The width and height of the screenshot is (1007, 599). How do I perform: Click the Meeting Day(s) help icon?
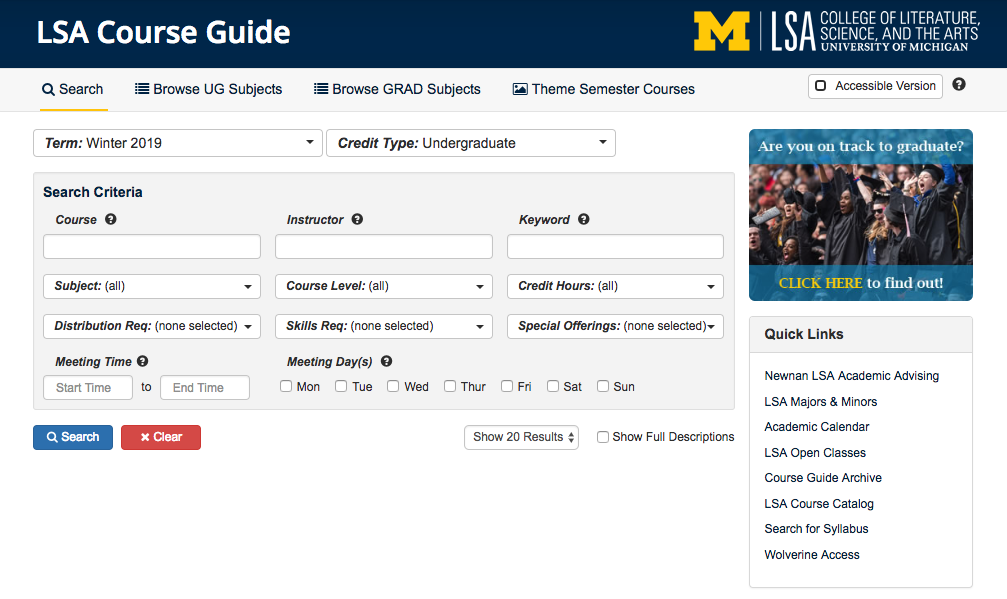pos(386,361)
